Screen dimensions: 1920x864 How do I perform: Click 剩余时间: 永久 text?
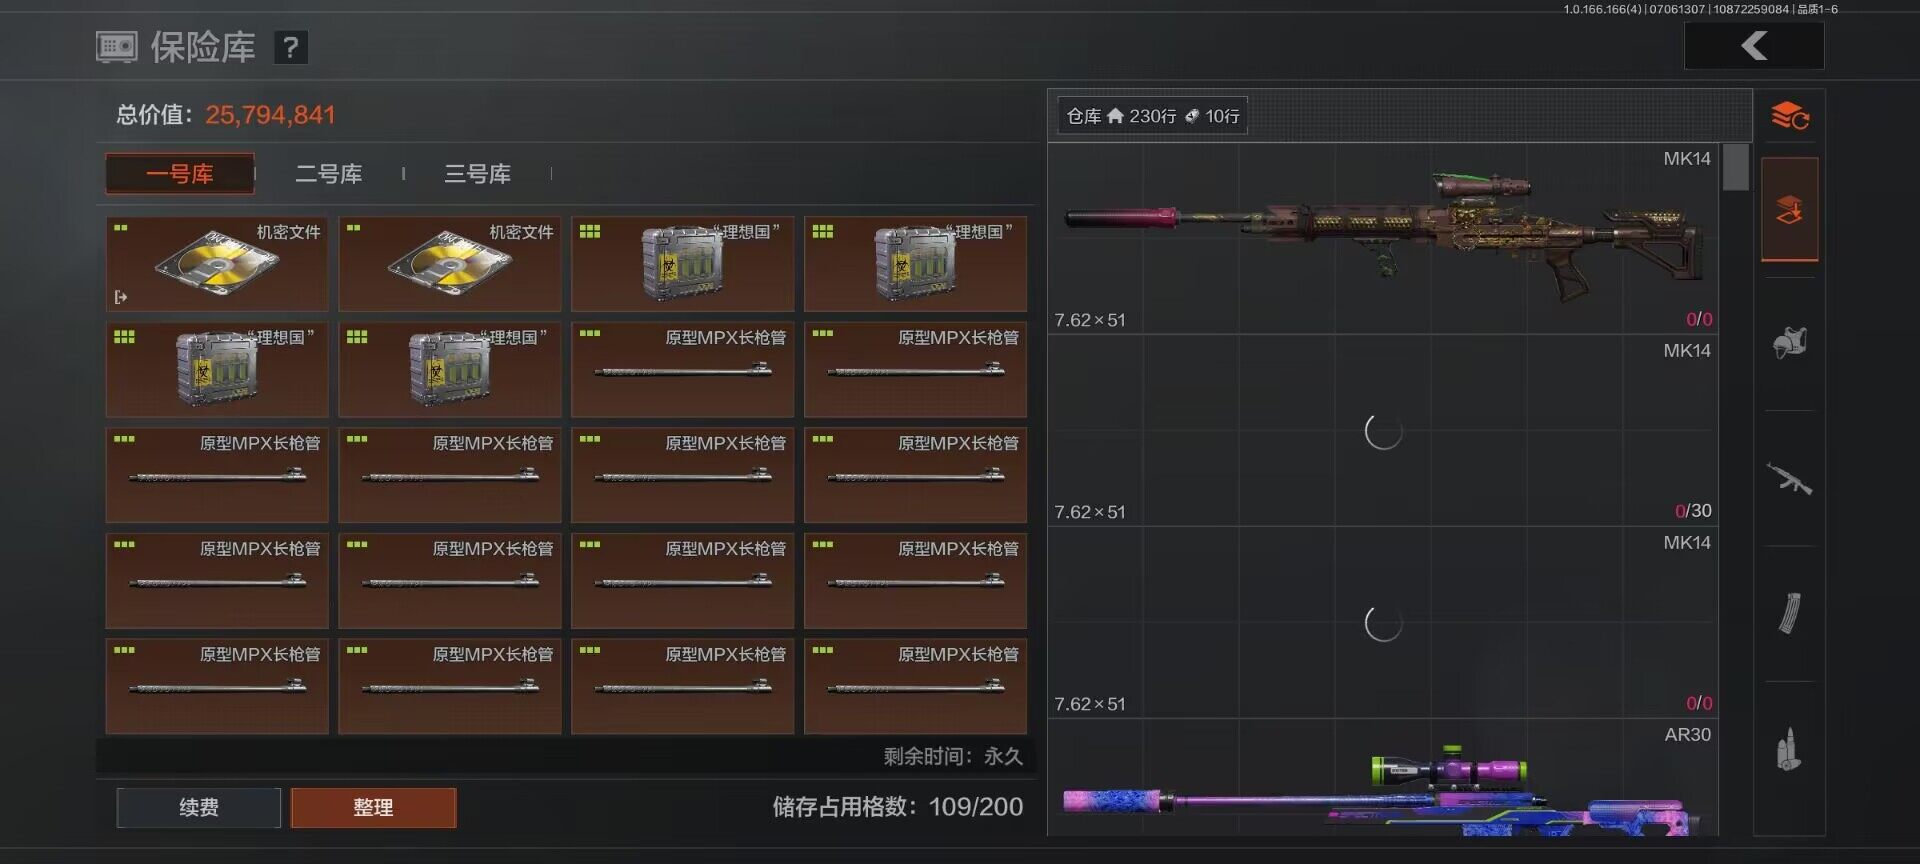953,756
